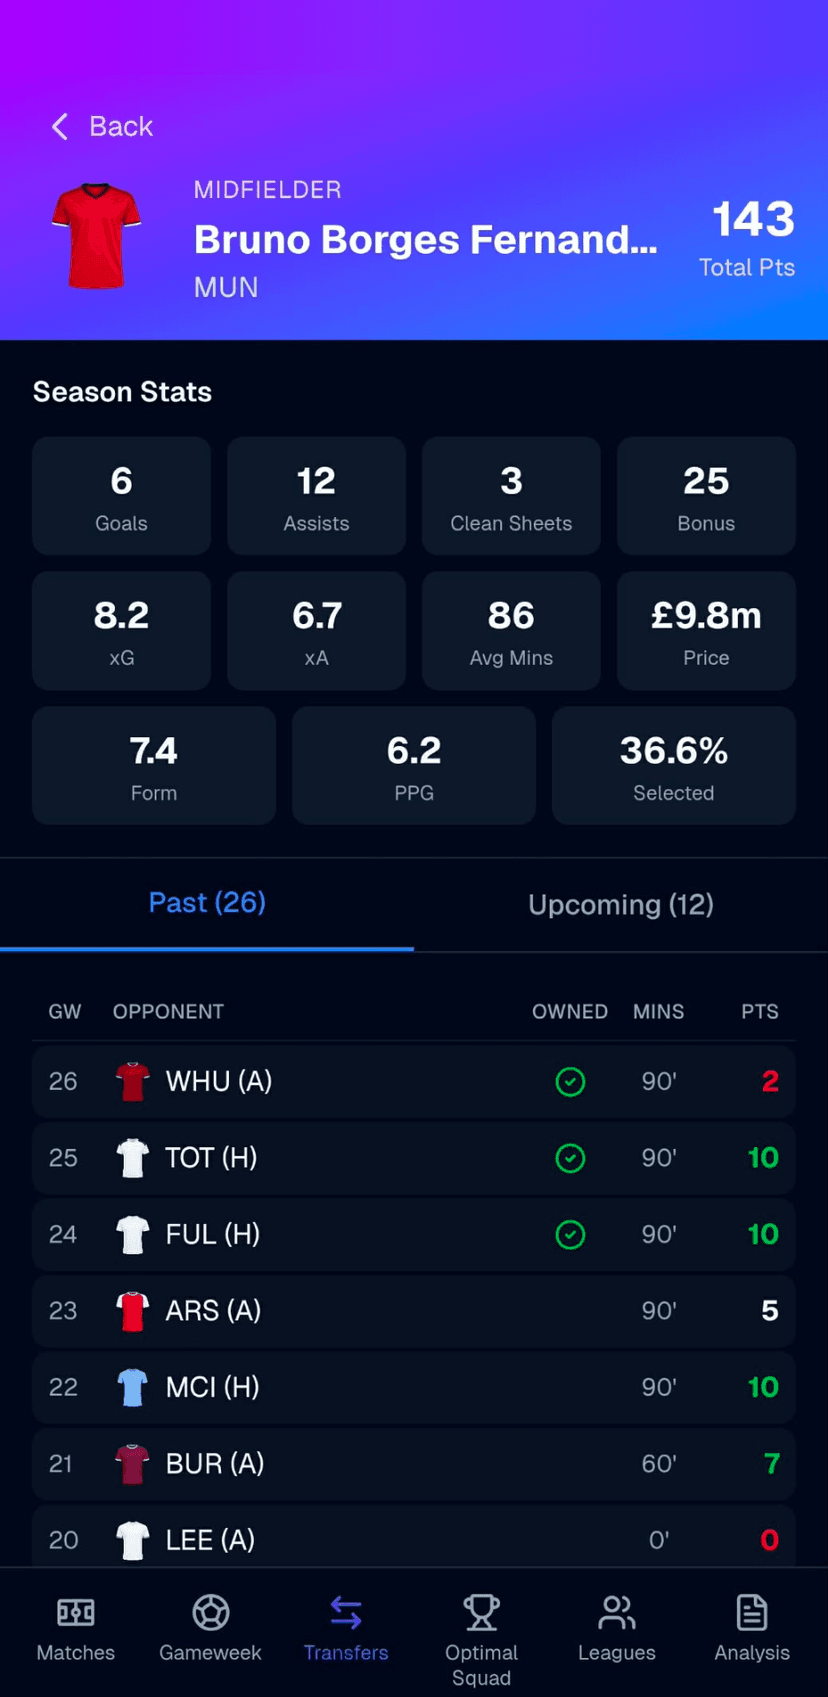The image size is (828, 1697).
Task: Click the Back link
Action: tap(121, 126)
